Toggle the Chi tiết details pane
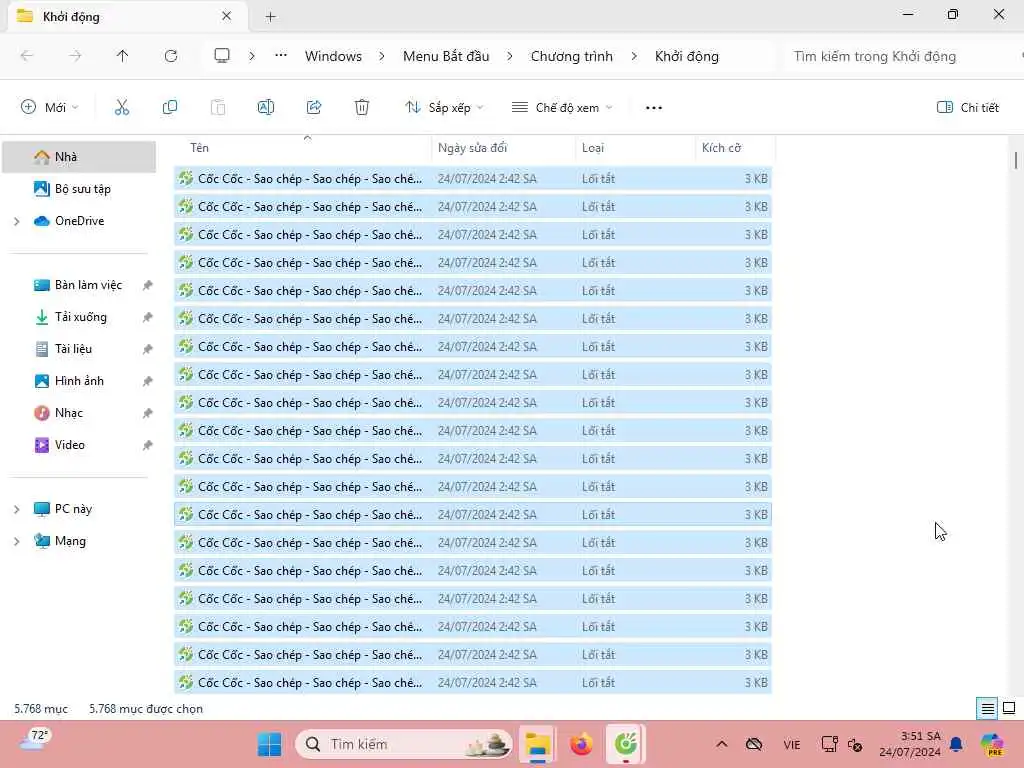 click(968, 108)
